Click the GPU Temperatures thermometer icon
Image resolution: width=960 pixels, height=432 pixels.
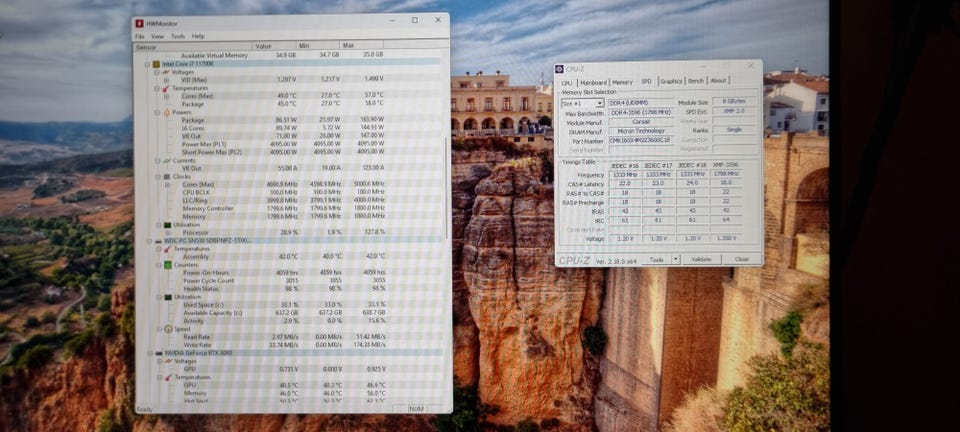tap(168, 377)
